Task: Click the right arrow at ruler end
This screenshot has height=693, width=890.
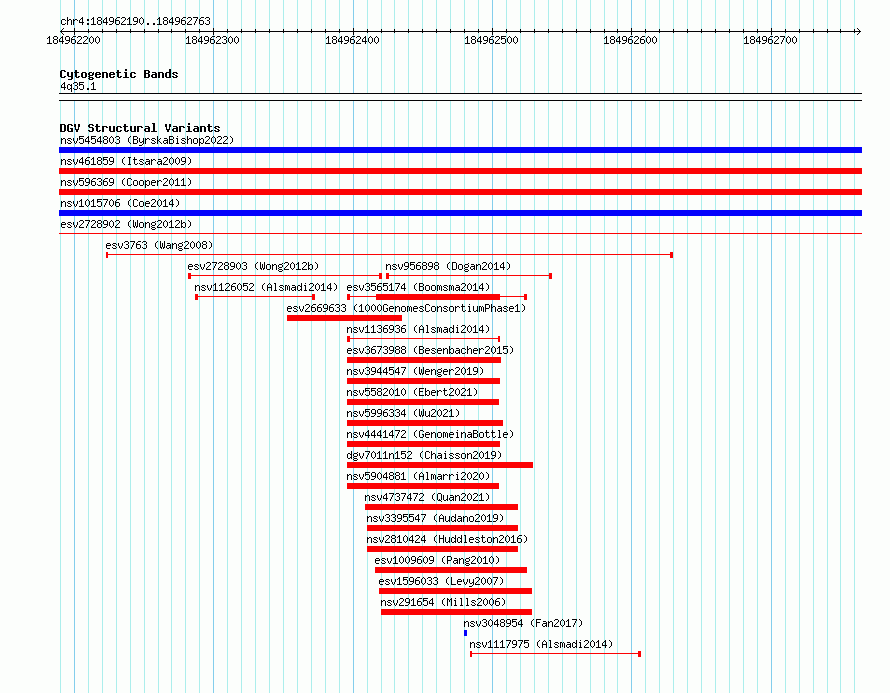Action: point(858,31)
